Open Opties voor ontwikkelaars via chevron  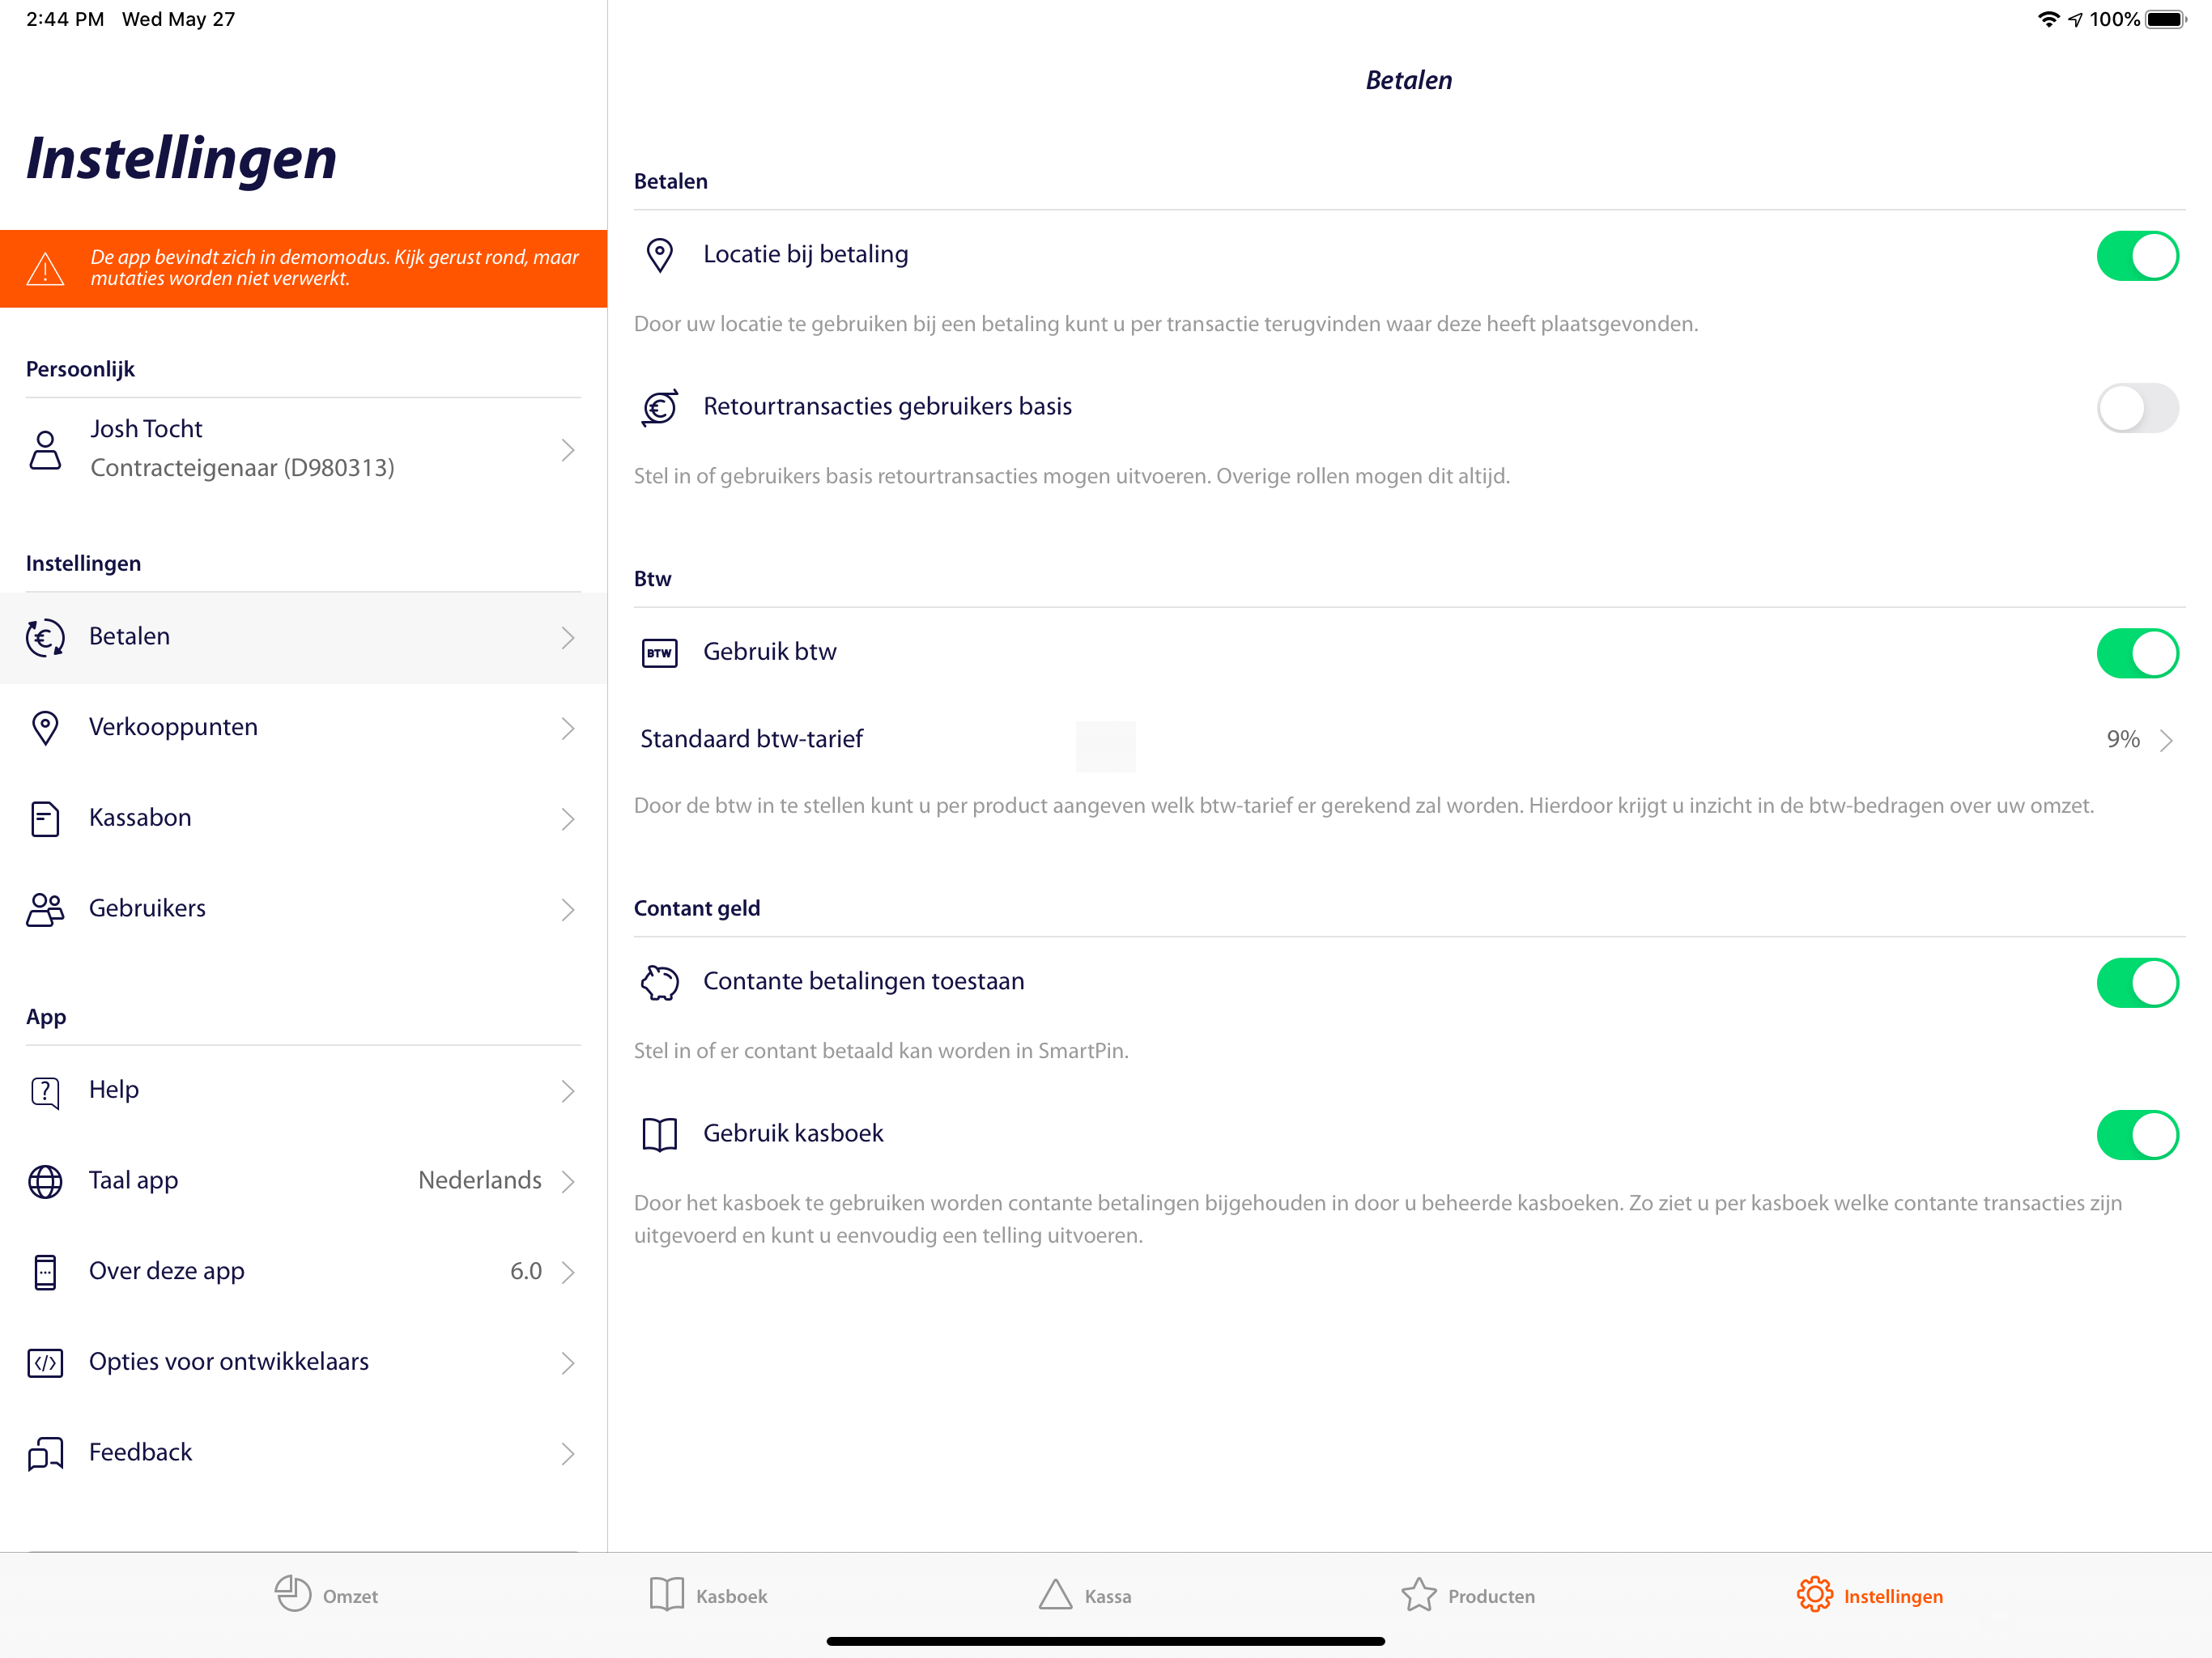[x=568, y=1362]
